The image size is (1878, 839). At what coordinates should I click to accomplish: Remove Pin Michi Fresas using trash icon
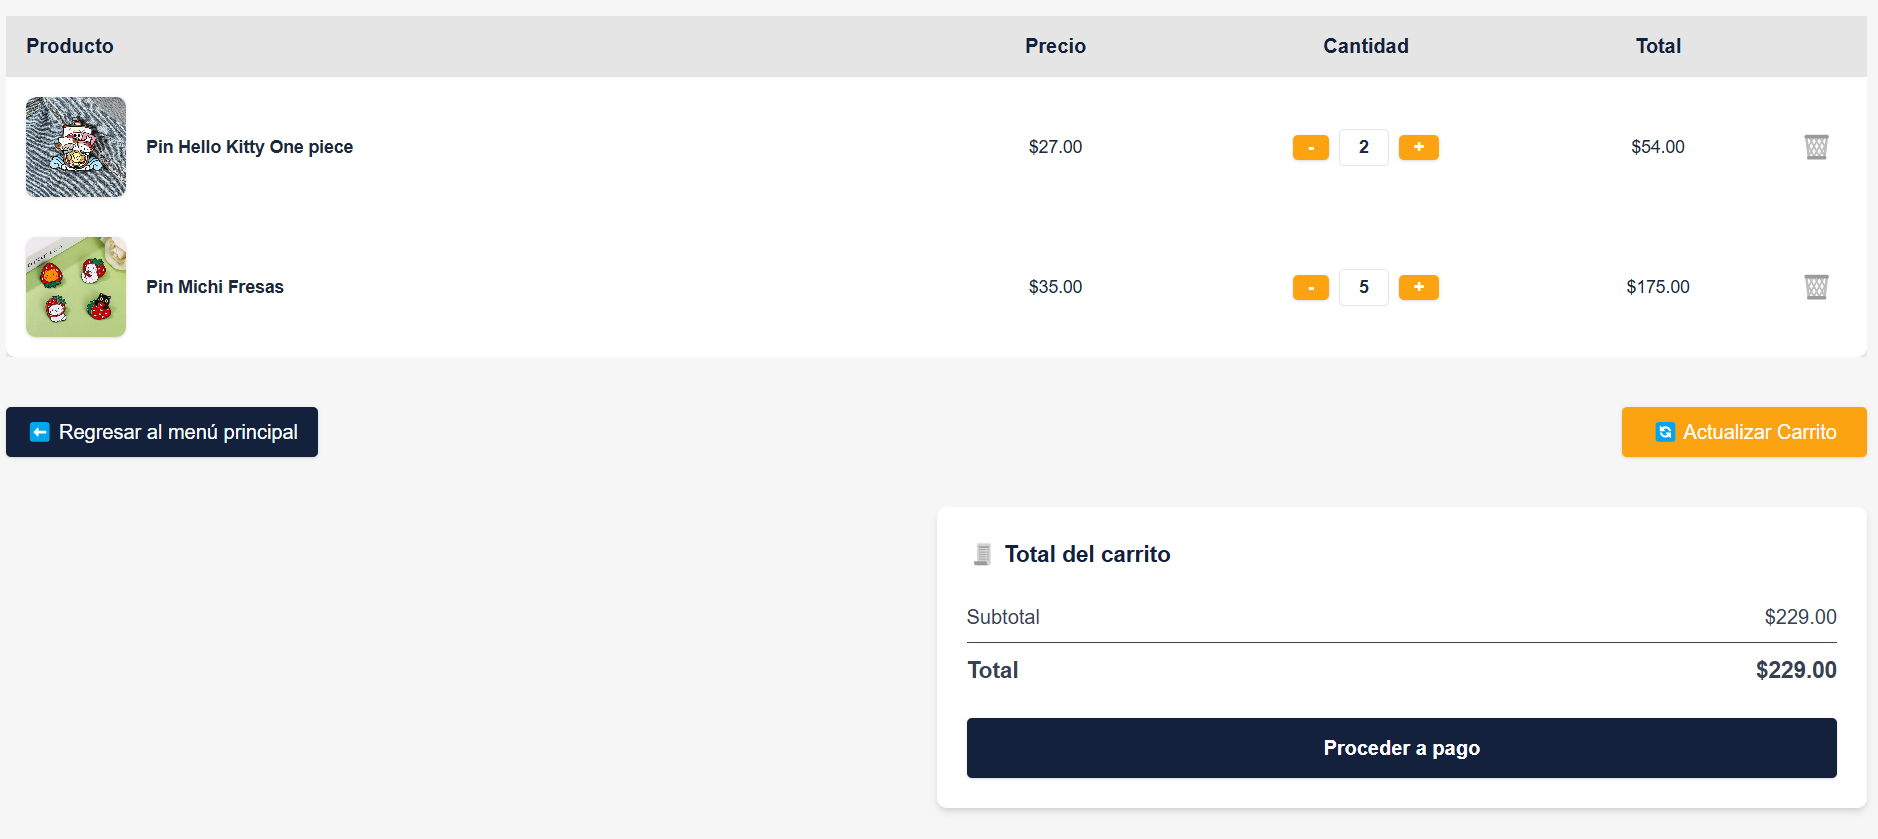coord(1816,287)
